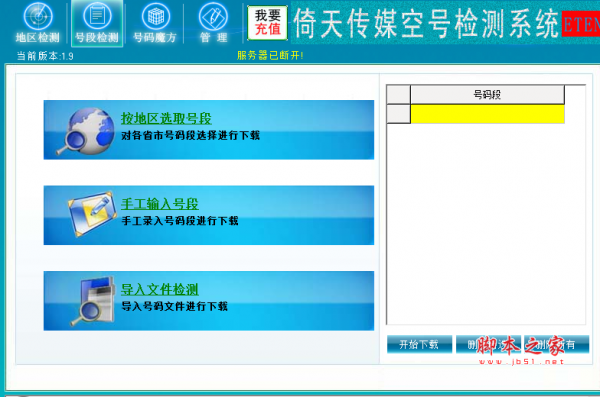Click text 导入号码文件进行下载

click(x=174, y=306)
